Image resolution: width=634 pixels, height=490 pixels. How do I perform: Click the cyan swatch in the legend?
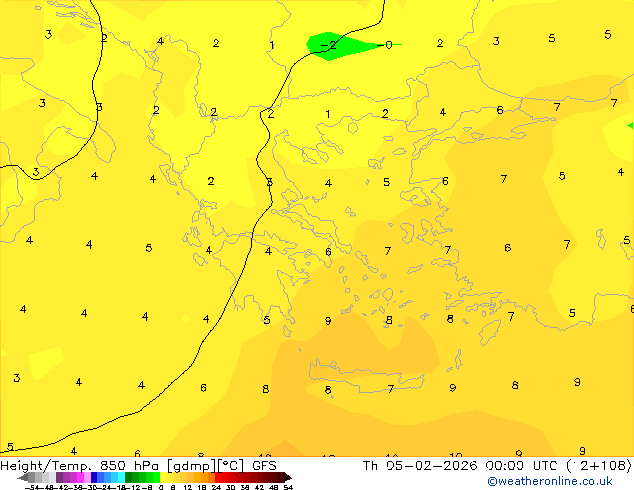pyautogui.click(x=122, y=477)
